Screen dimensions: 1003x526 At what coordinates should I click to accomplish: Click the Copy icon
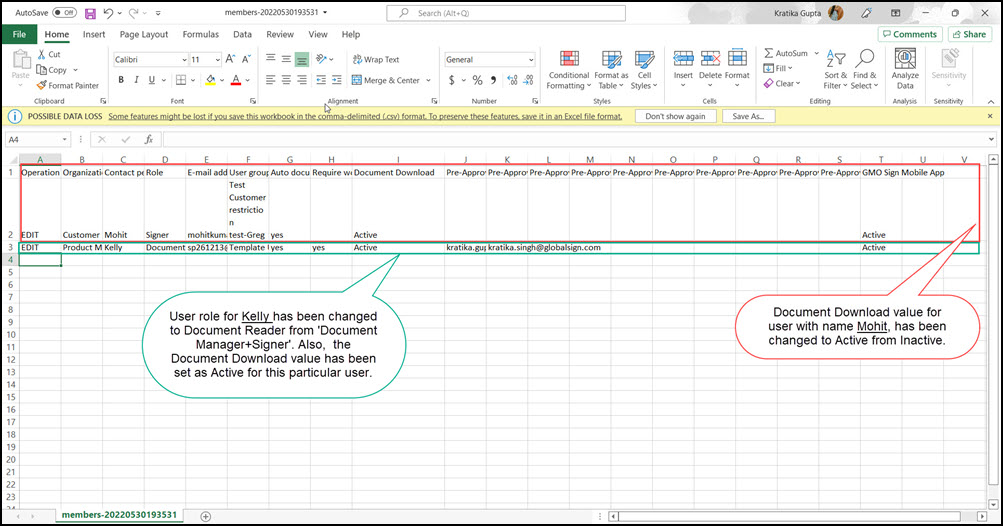[x=42, y=70]
